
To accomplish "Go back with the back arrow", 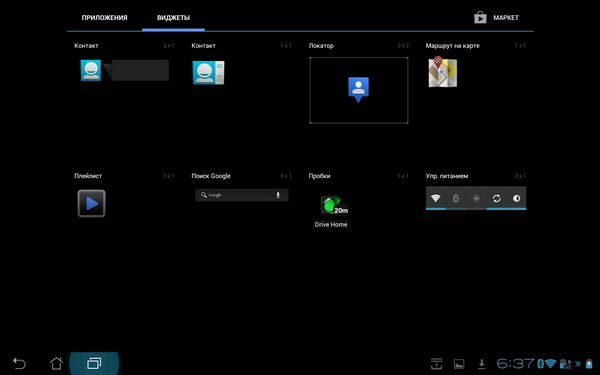I will pyautogui.click(x=19, y=363).
